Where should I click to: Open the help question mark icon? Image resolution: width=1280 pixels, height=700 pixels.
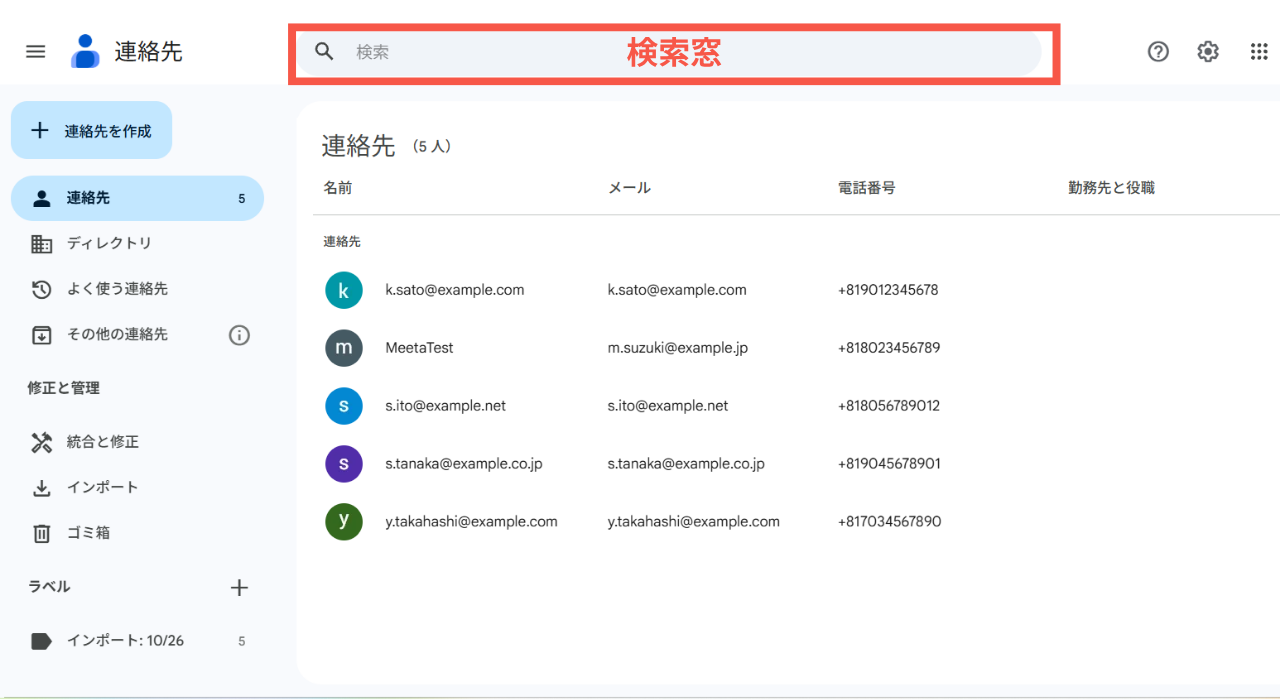[1158, 51]
